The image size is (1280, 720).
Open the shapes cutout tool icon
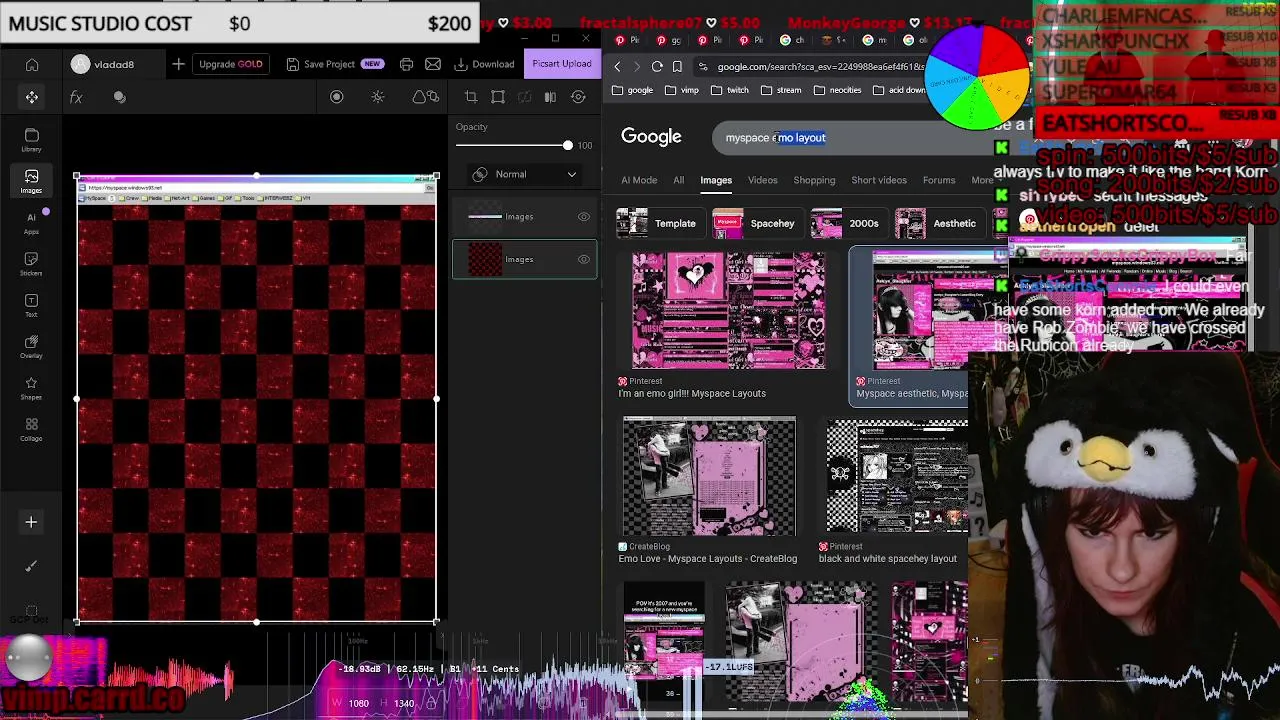(426, 97)
